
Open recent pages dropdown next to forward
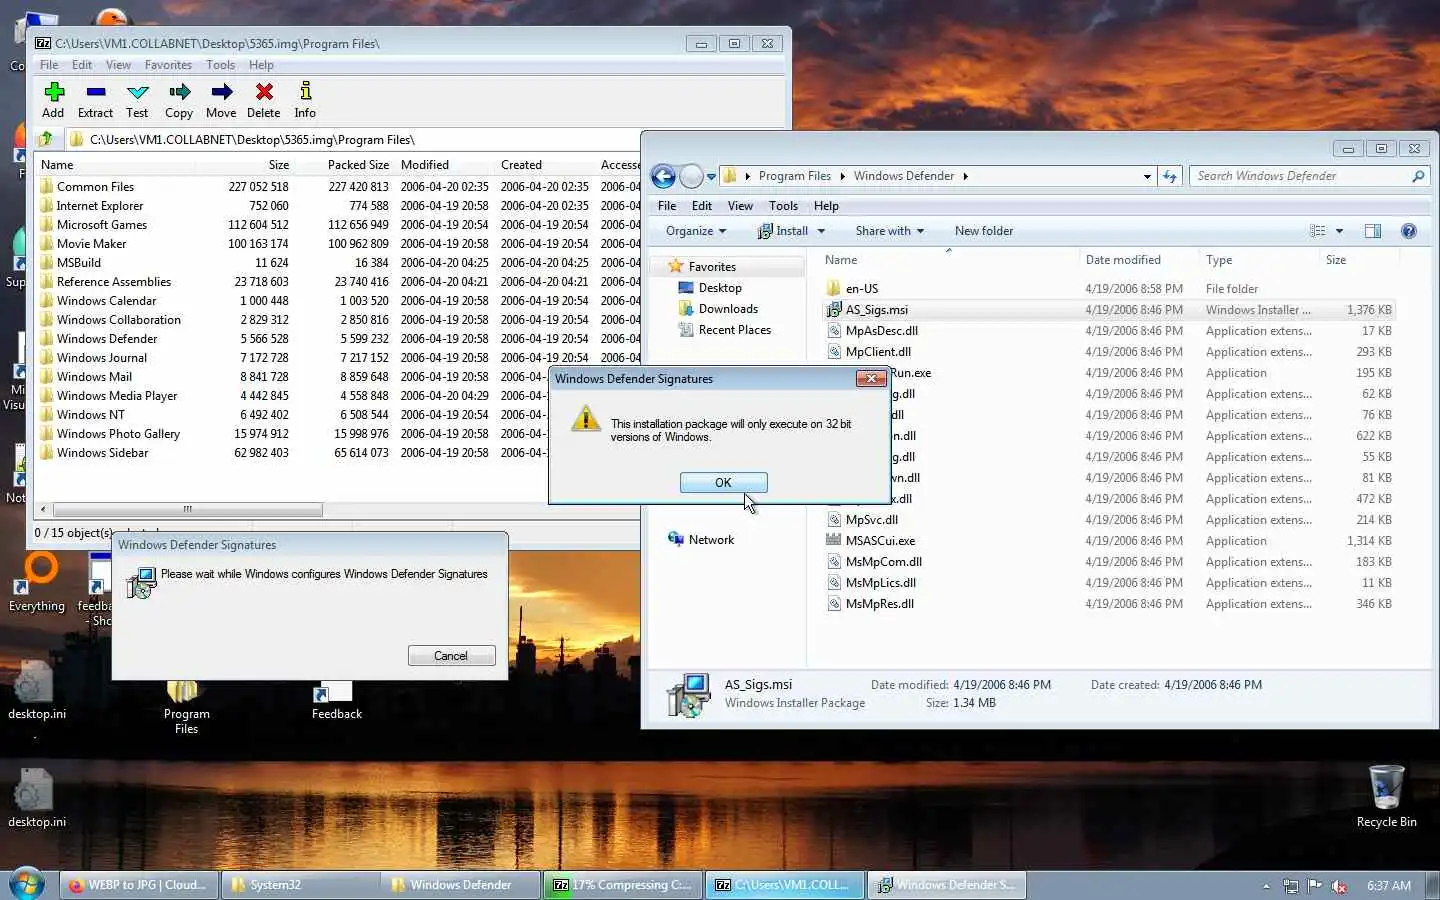(x=711, y=177)
